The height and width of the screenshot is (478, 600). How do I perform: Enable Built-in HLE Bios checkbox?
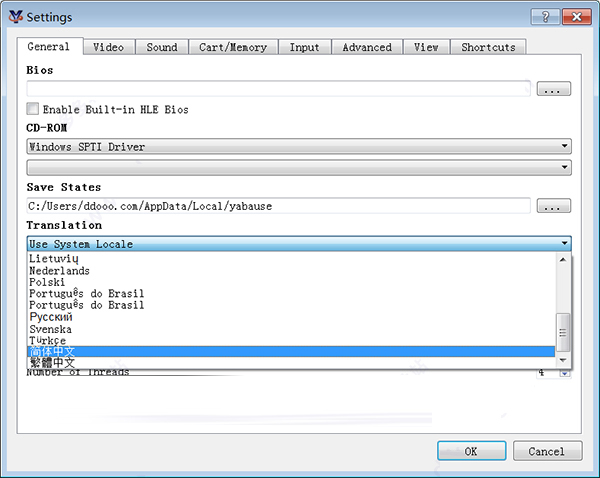[x=33, y=109]
